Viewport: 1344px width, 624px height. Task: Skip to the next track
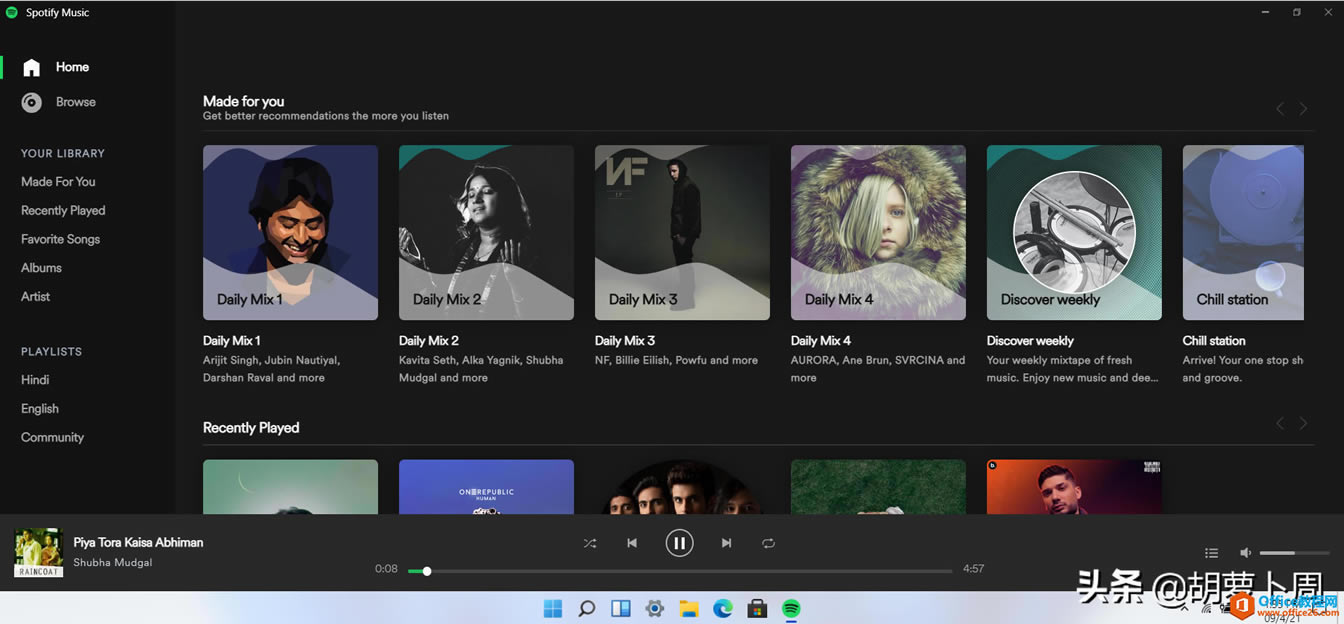727,543
